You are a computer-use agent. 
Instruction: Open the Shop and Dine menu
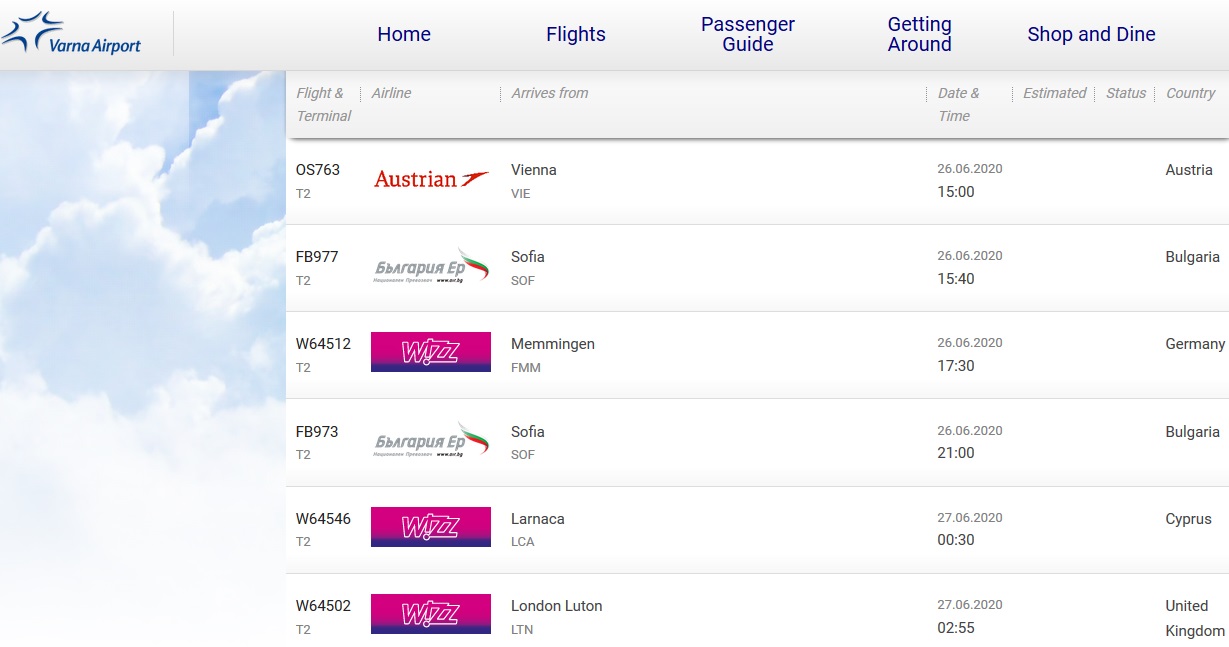click(1091, 34)
